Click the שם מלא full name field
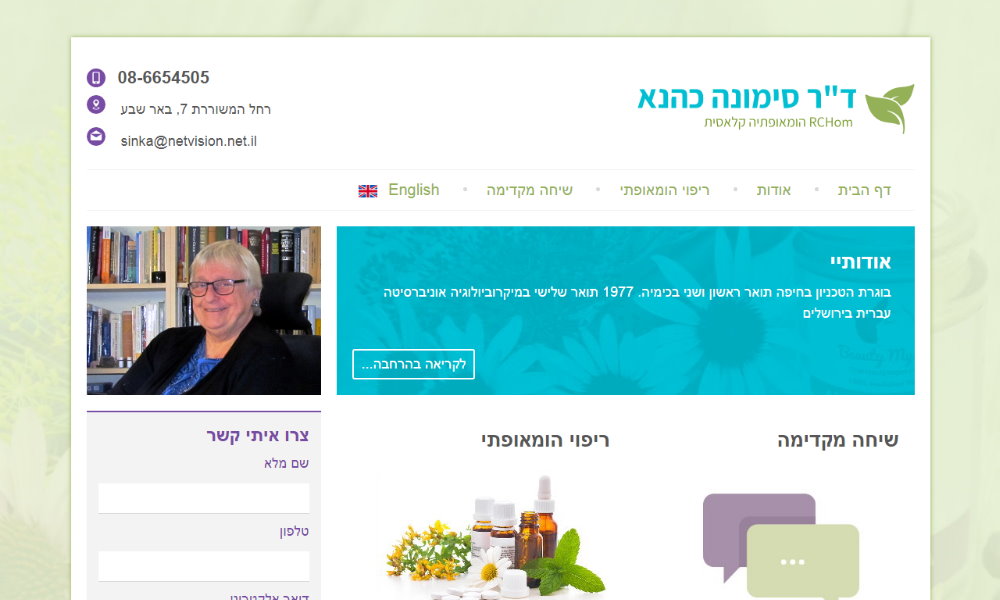The width and height of the screenshot is (1000, 600). click(204, 498)
